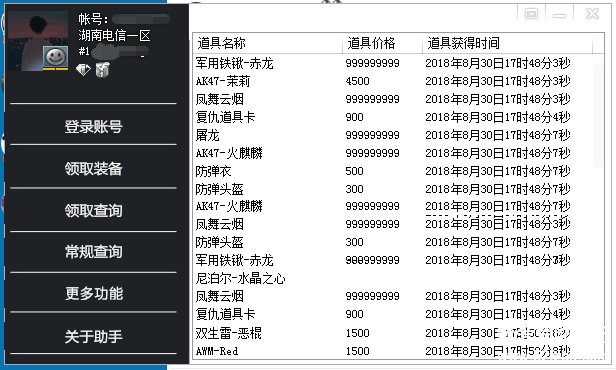Click the 帐号 account label
The height and width of the screenshot is (370, 616).
tap(93, 19)
